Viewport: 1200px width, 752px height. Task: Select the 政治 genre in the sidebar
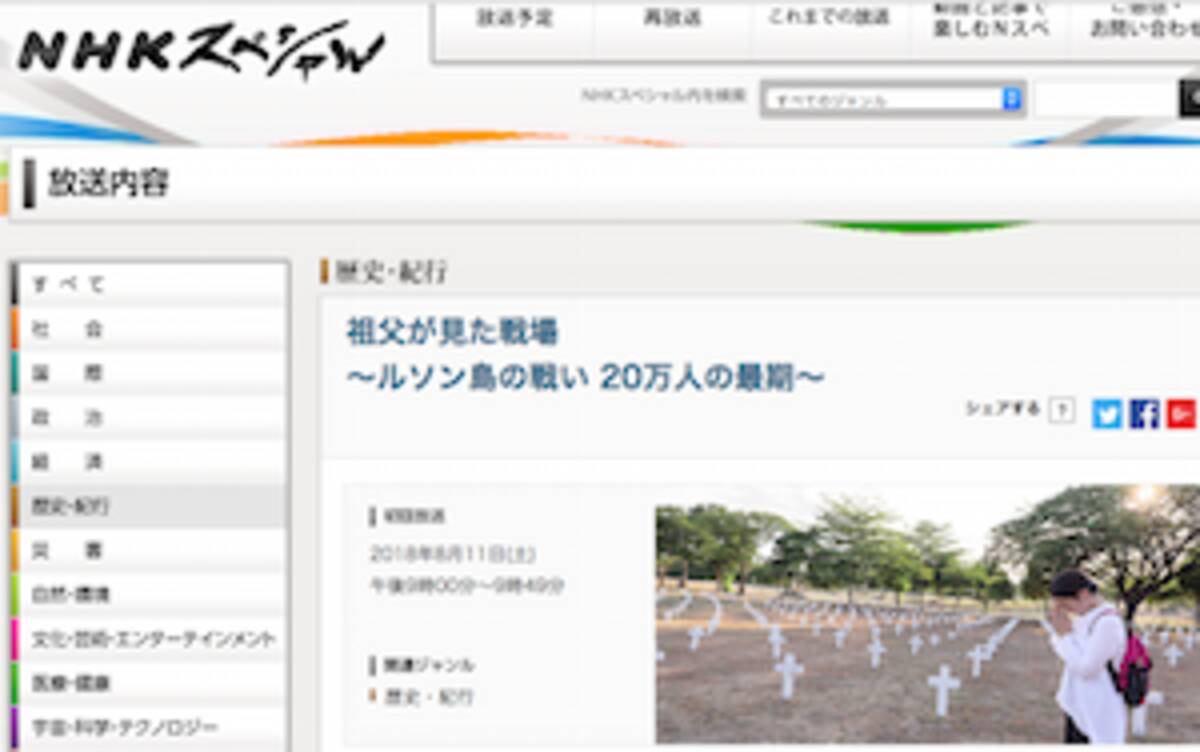point(150,418)
